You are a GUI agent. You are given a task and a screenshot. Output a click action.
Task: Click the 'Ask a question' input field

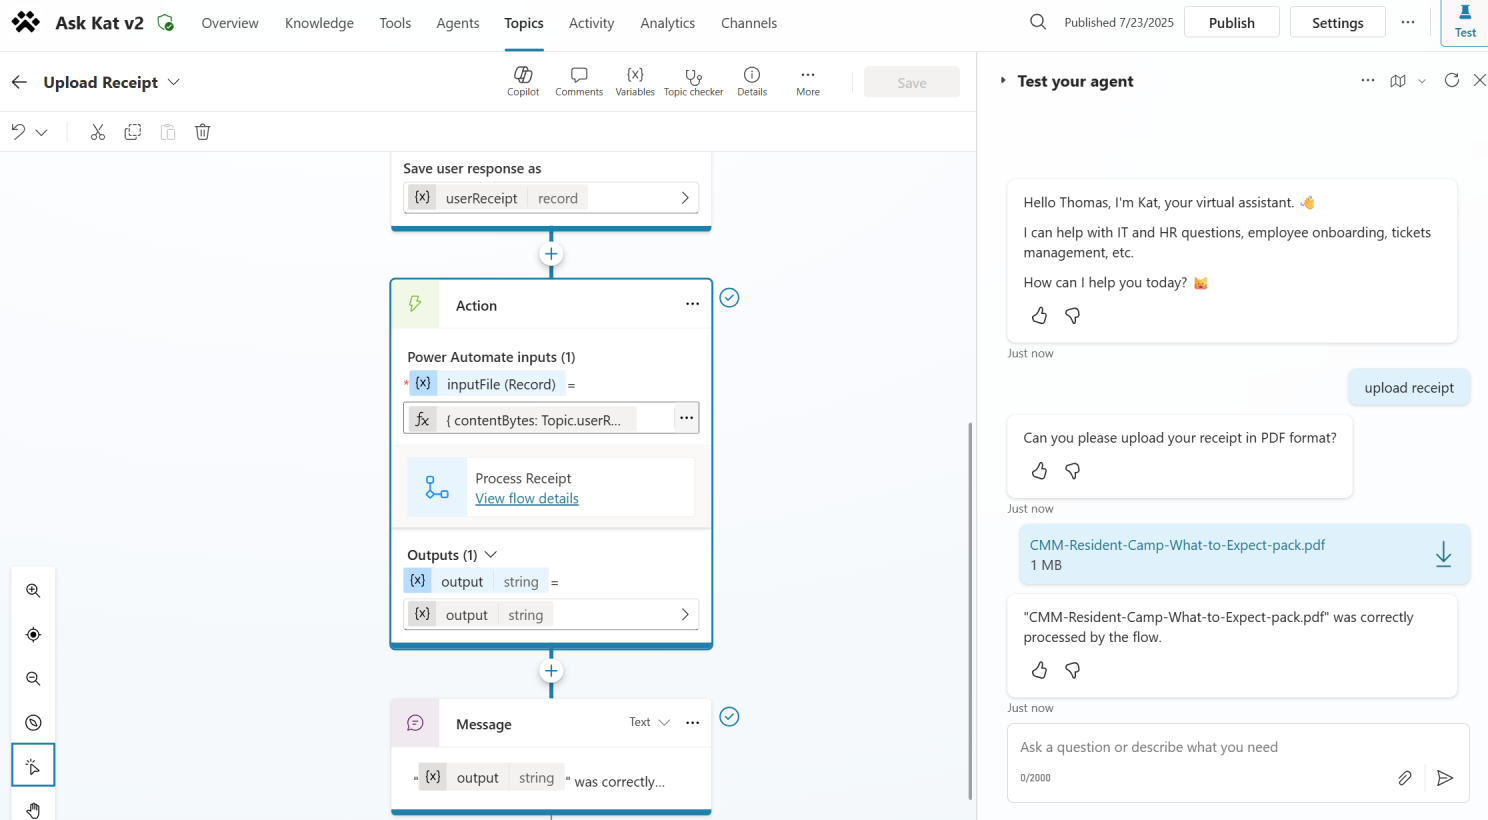(x=1200, y=748)
